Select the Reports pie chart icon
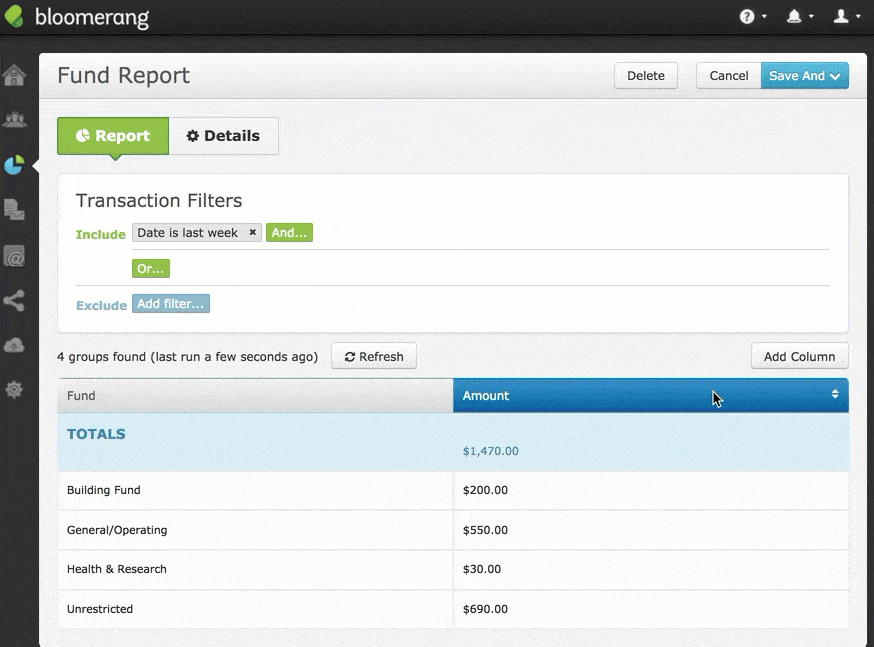The height and width of the screenshot is (647, 874). (14, 165)
